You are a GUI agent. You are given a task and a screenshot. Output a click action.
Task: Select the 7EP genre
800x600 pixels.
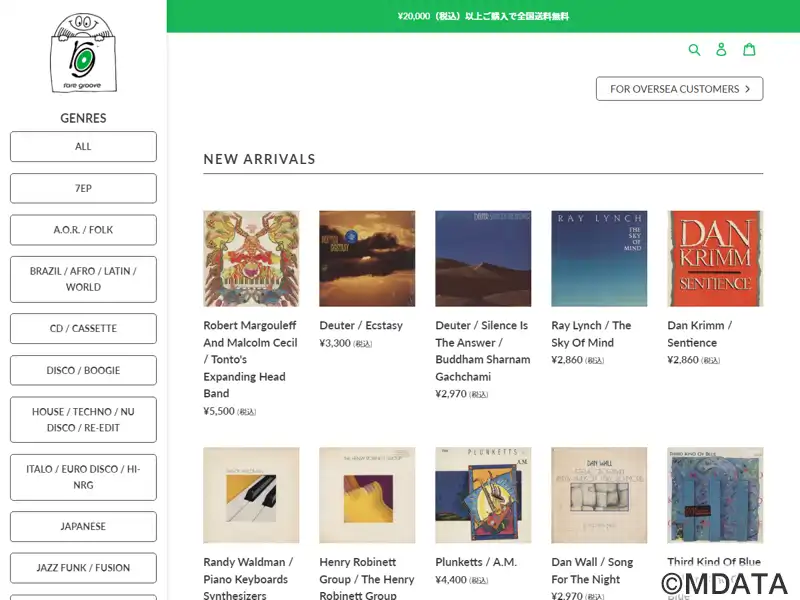coord(83,188)
